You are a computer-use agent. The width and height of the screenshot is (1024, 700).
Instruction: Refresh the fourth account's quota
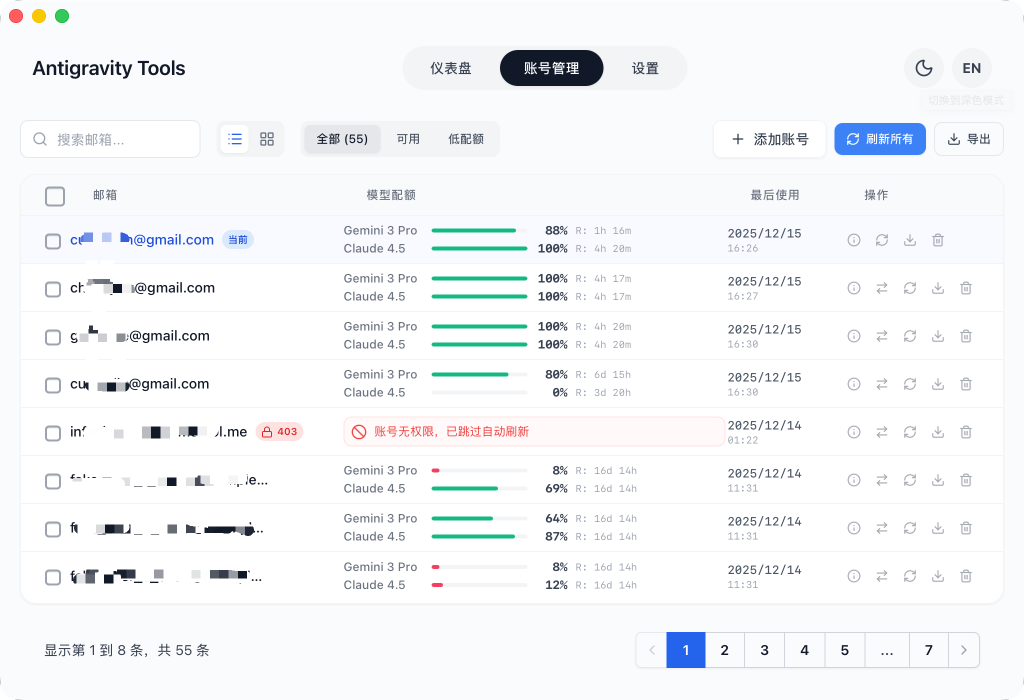[909, 384]
